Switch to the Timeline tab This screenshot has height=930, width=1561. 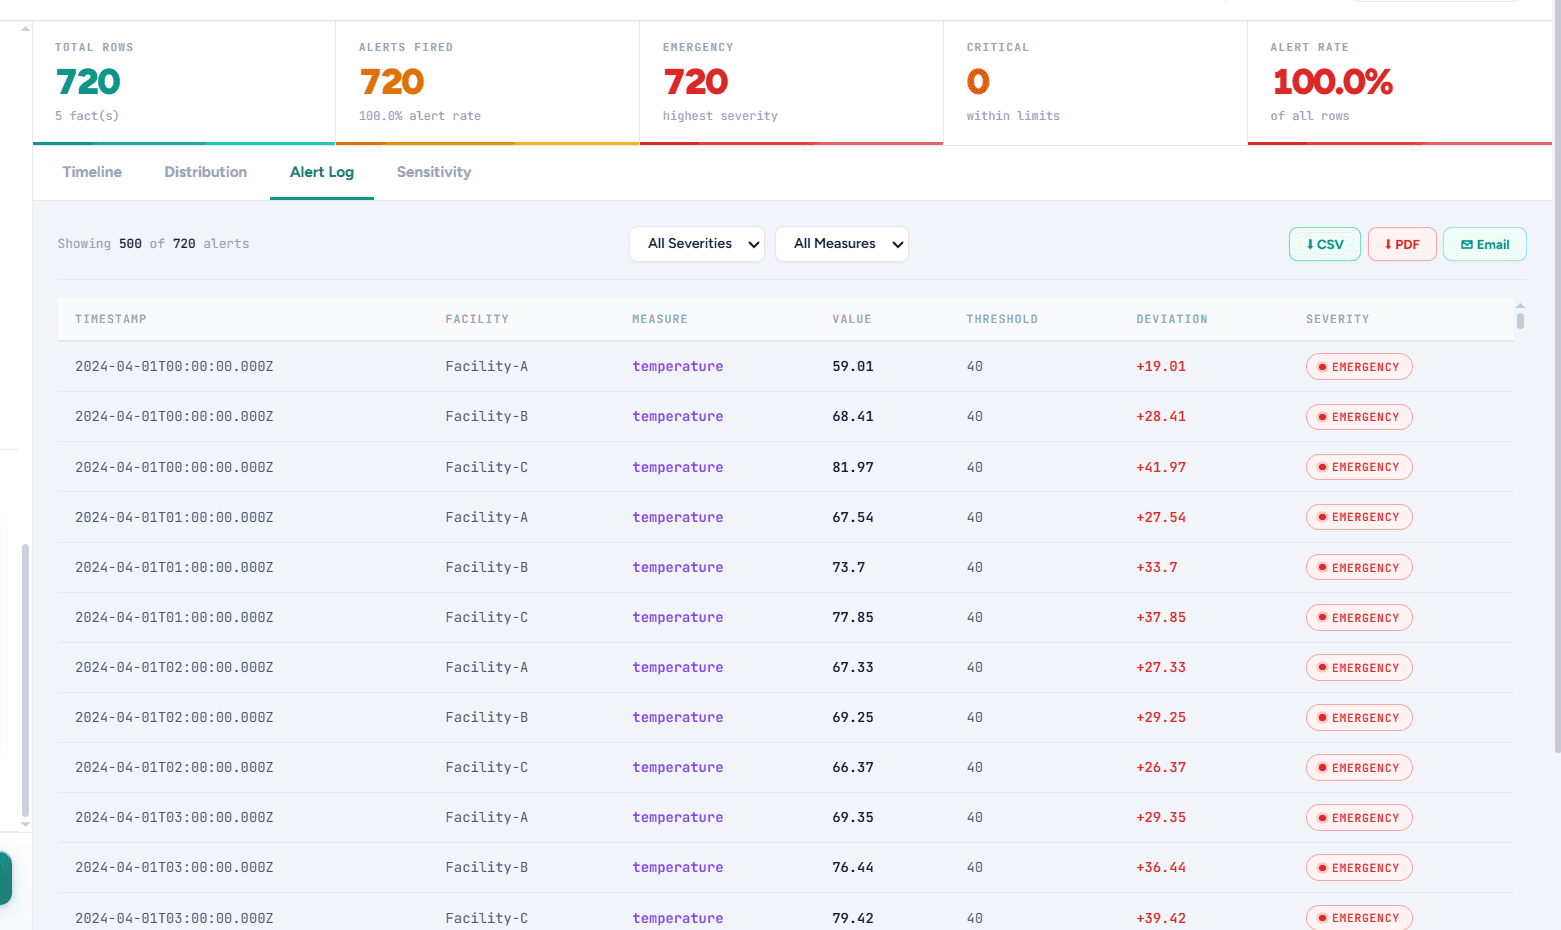point(91,172)
